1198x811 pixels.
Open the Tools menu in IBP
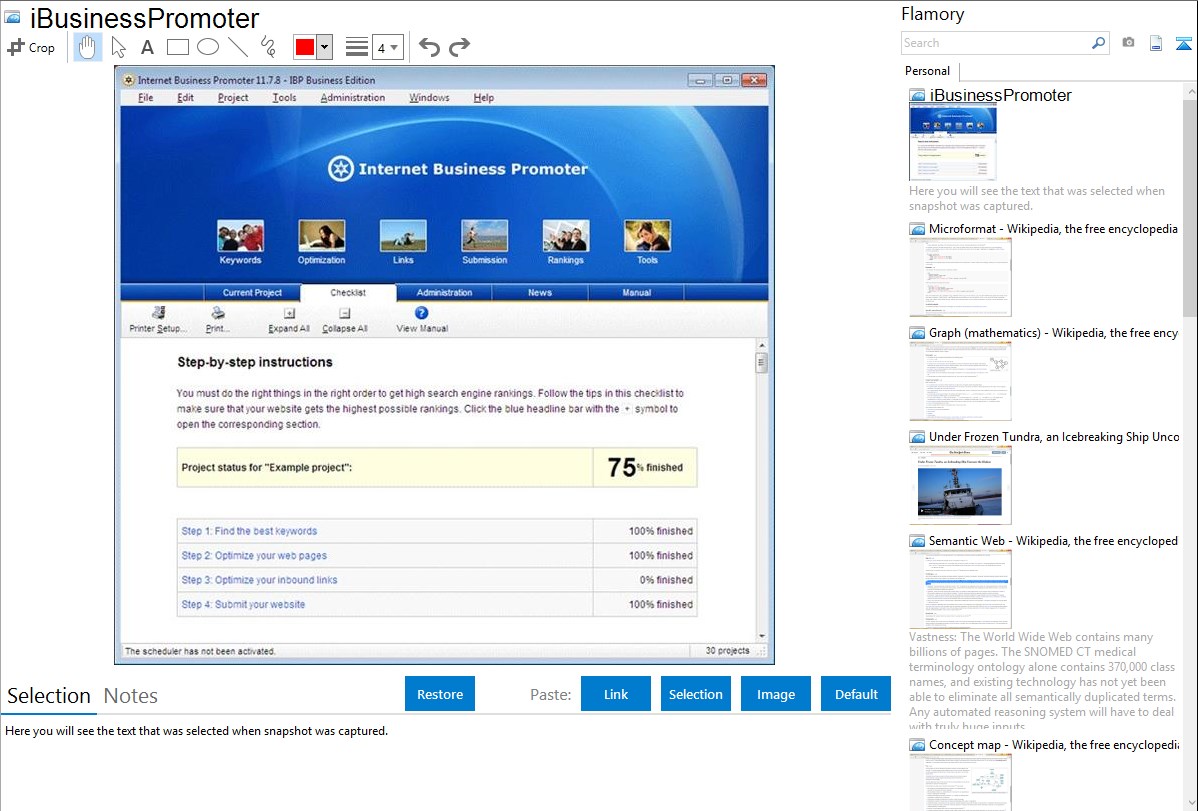[284, 98]
